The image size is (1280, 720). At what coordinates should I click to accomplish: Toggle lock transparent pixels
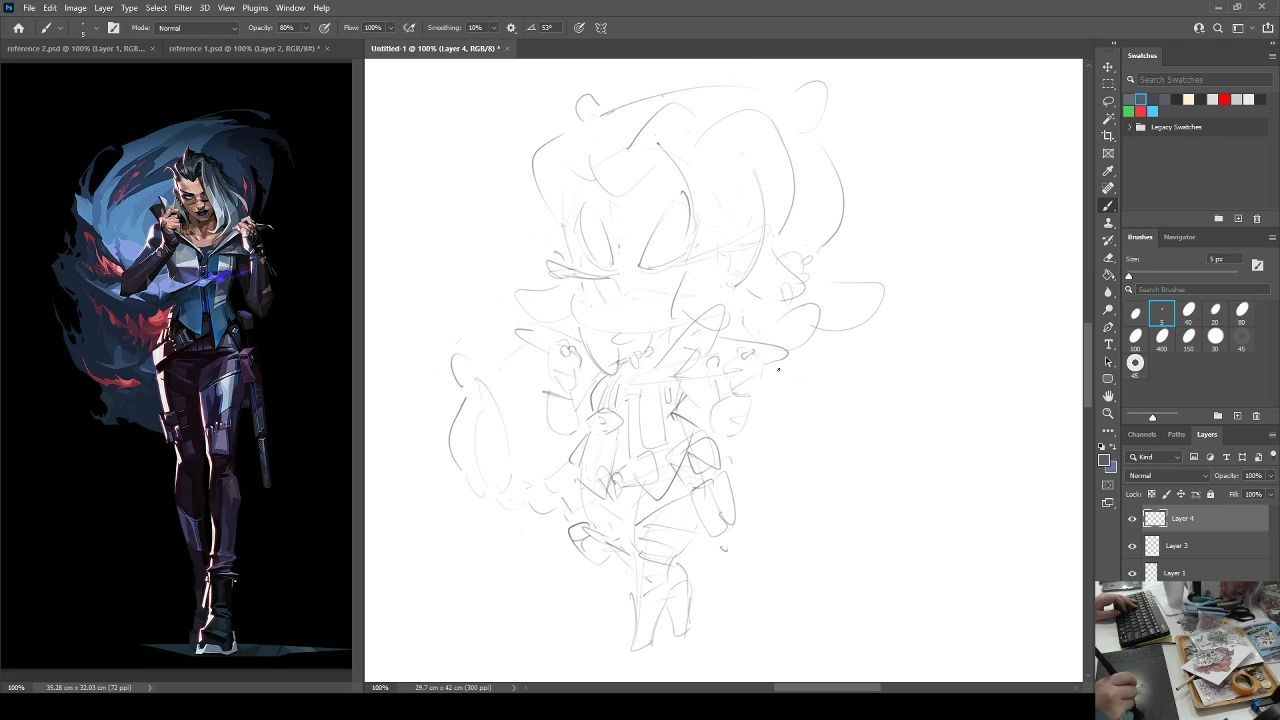1151,494
